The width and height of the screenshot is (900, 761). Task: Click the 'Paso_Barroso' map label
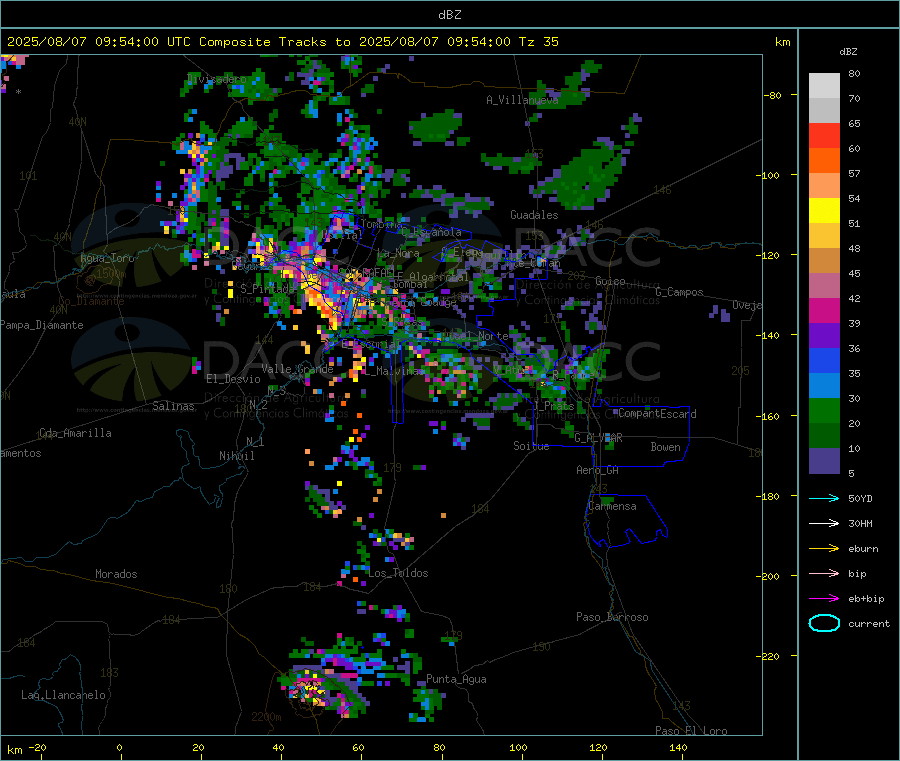tap(612, 618)
